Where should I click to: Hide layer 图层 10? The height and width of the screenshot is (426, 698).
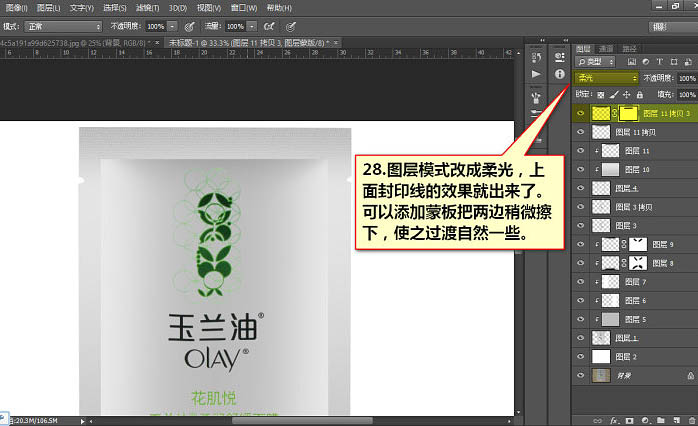(580, 169)
